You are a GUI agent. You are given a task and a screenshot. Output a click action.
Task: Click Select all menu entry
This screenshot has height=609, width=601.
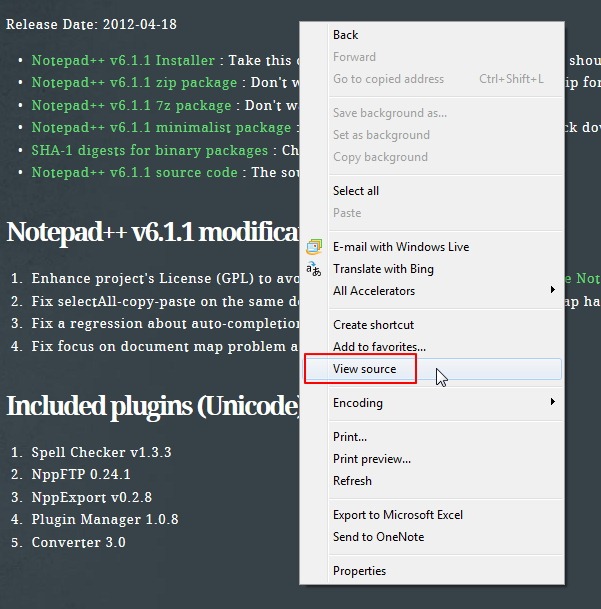(x=356, y=191)
